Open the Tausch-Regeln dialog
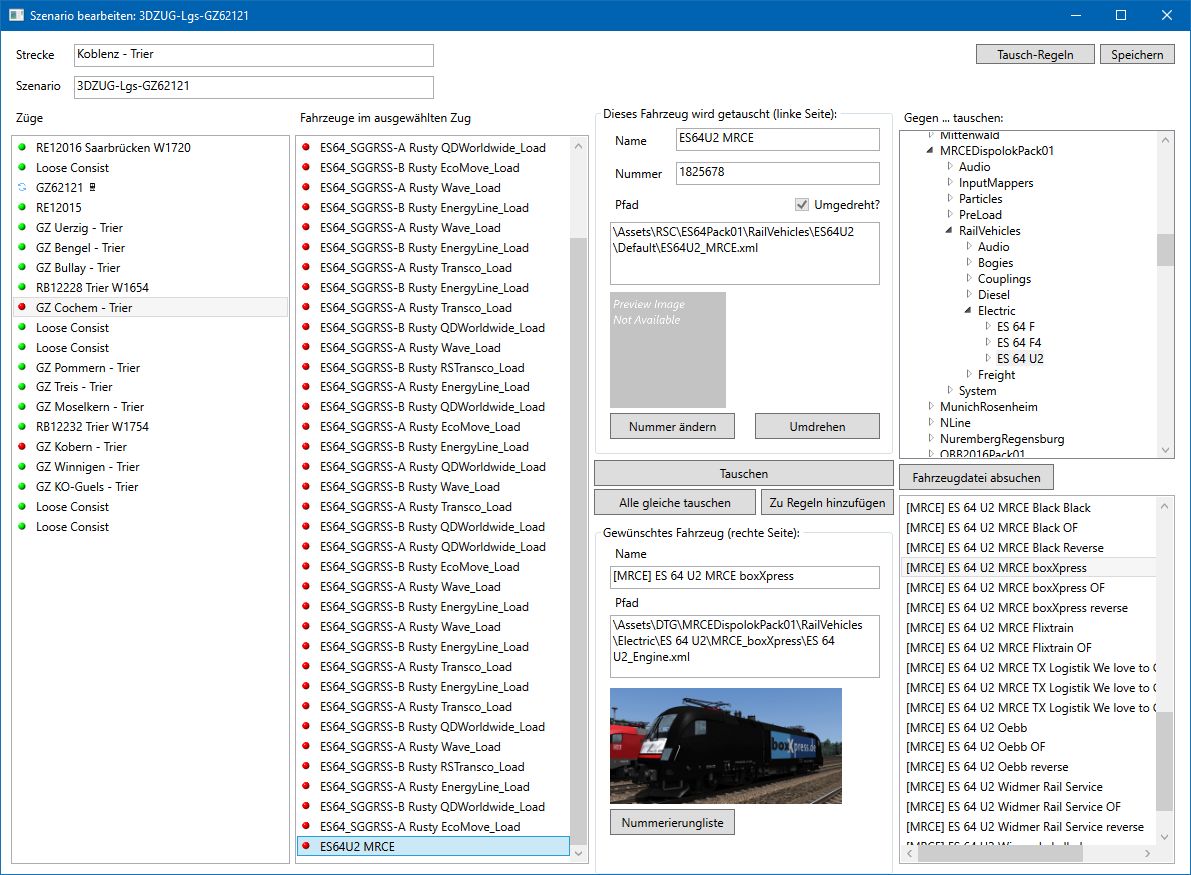1191x875 pixels. coord(1035,55)
